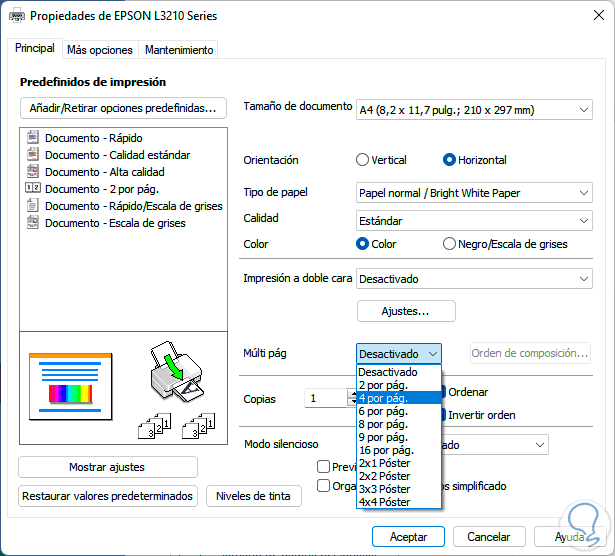Click the right collated copies icon
The height and width of the screenshot is (556, 615).
tap(198, 425)
